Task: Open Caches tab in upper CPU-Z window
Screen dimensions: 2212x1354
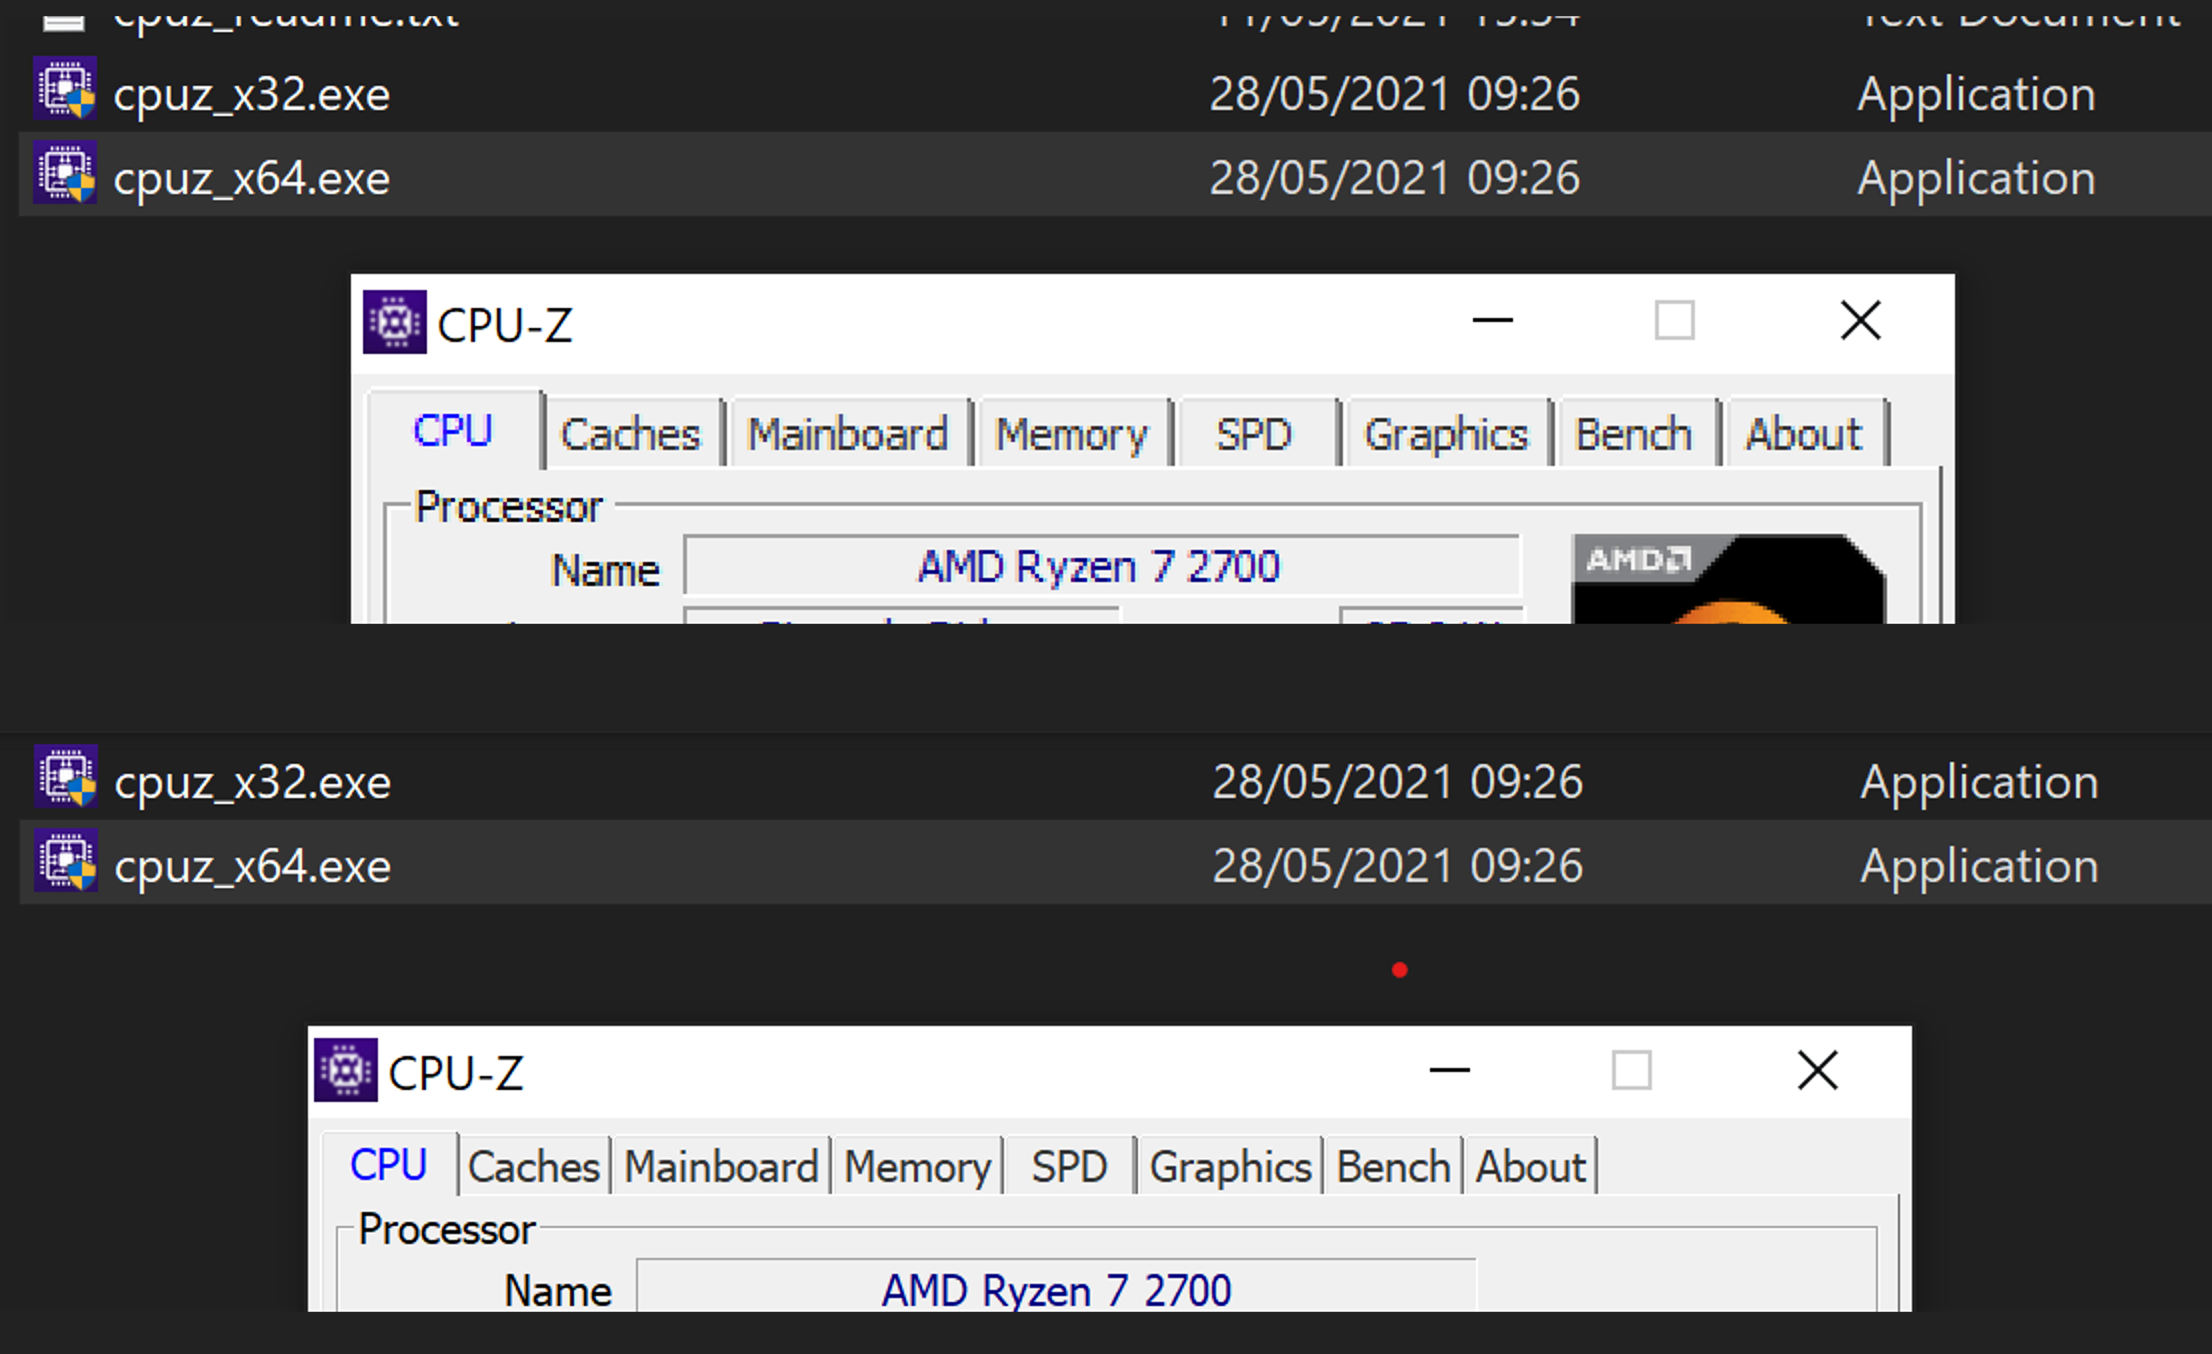Action: click(630, 434)
